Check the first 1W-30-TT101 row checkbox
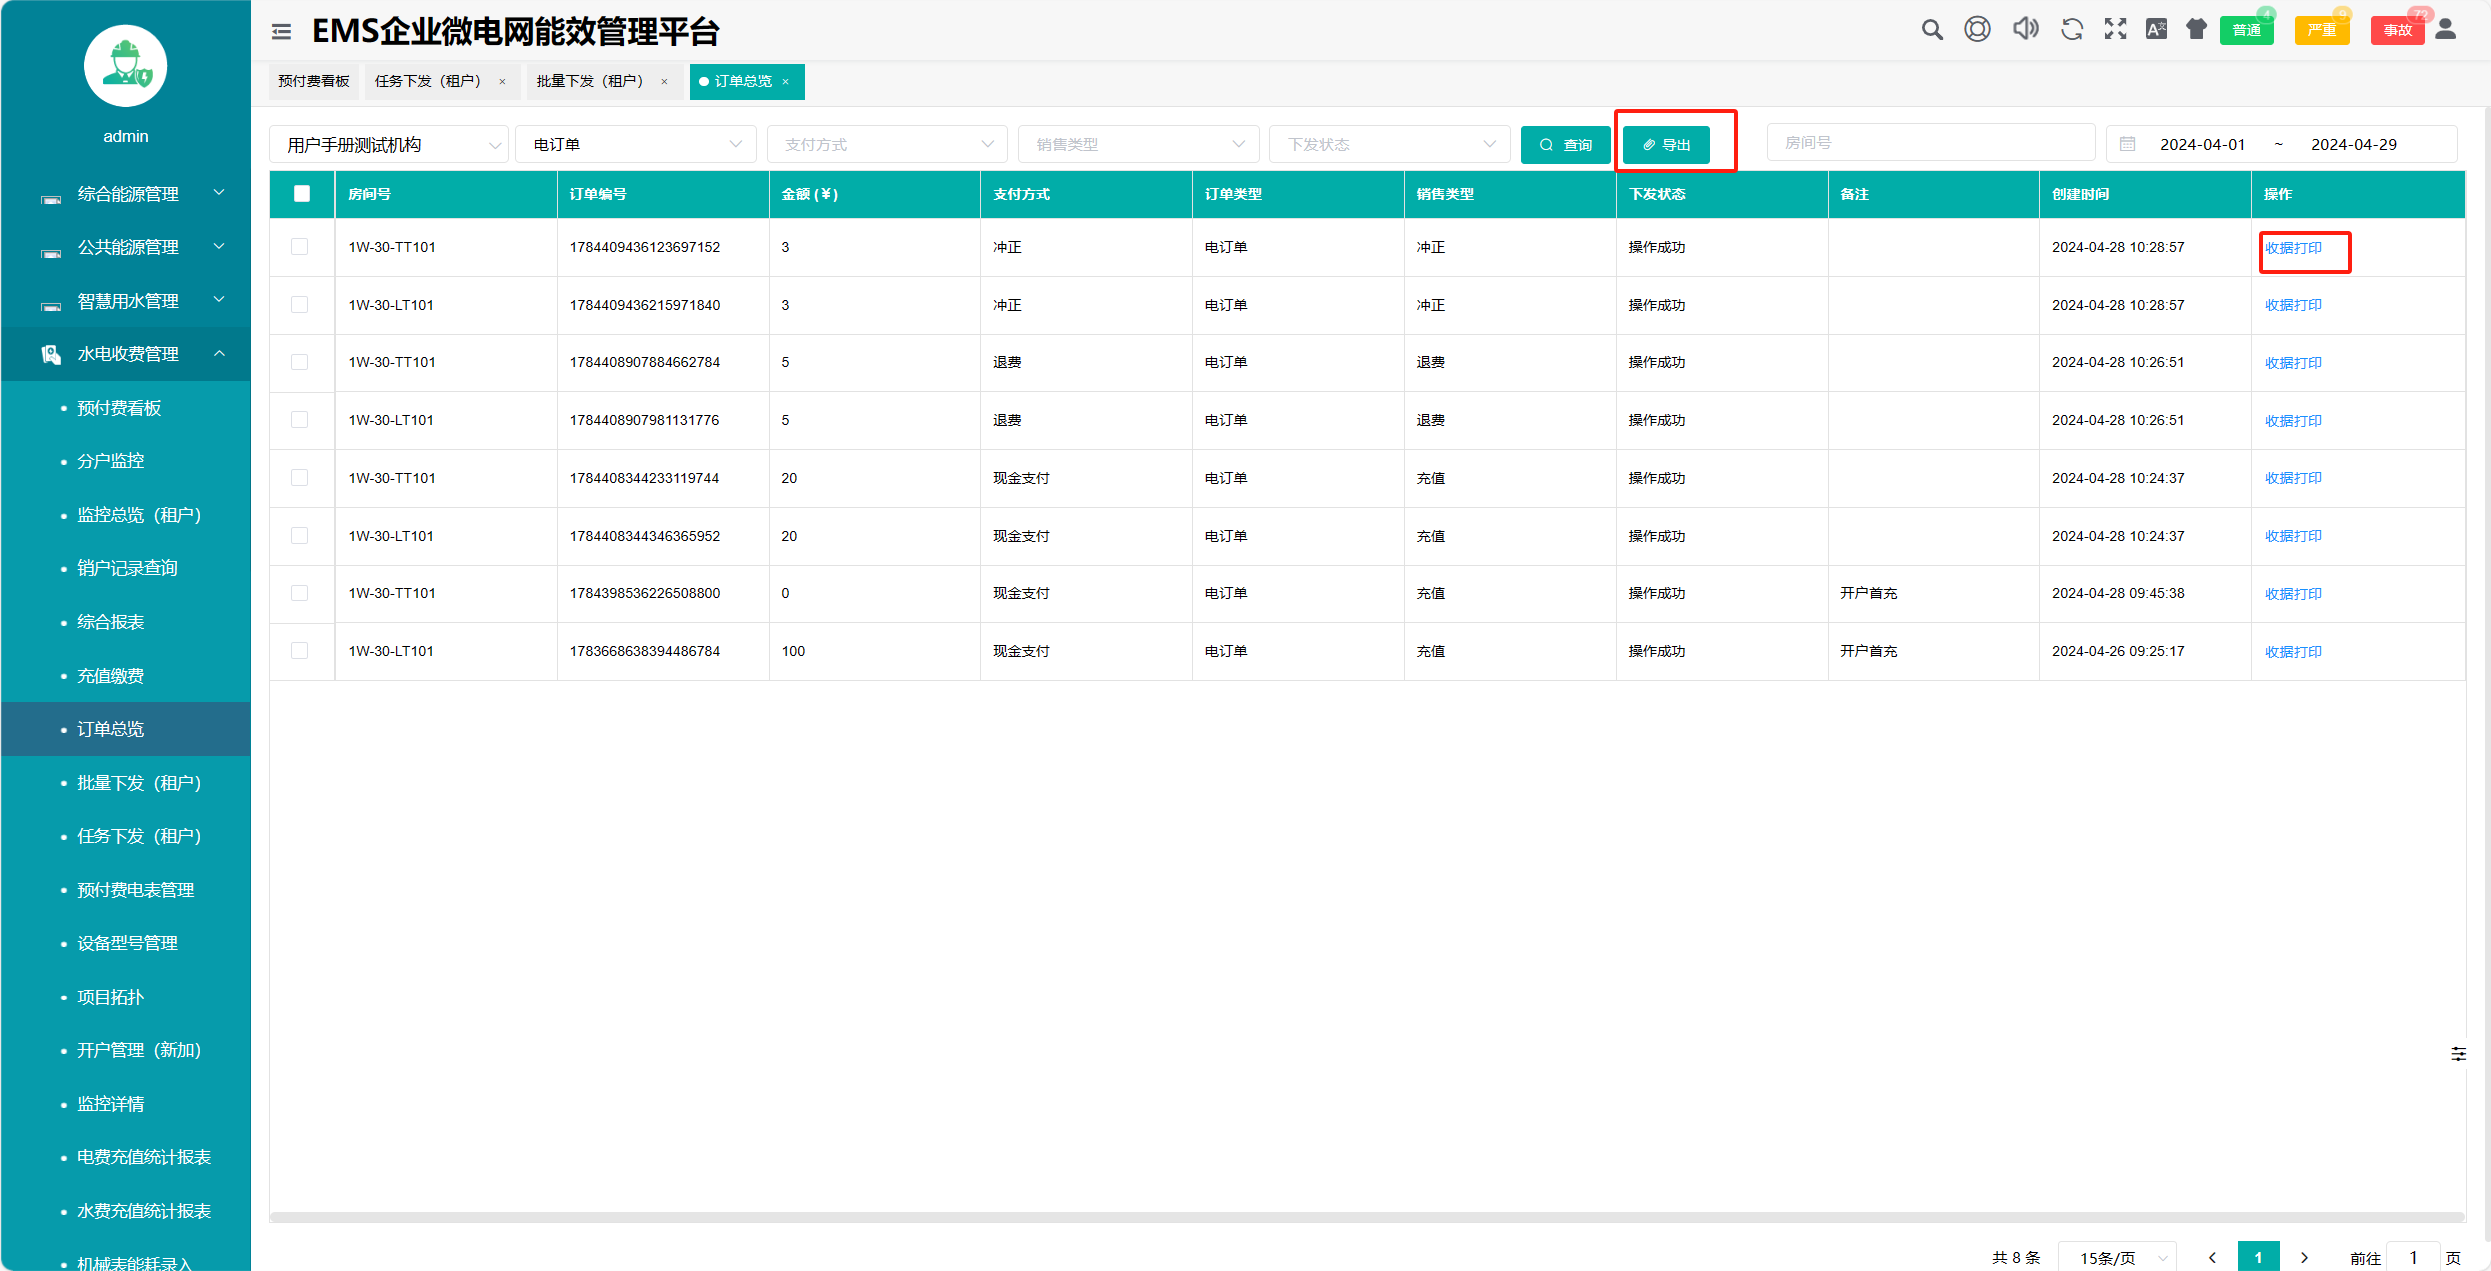2491x1271 pixels. pyautogui.click(x=300, y=247)
